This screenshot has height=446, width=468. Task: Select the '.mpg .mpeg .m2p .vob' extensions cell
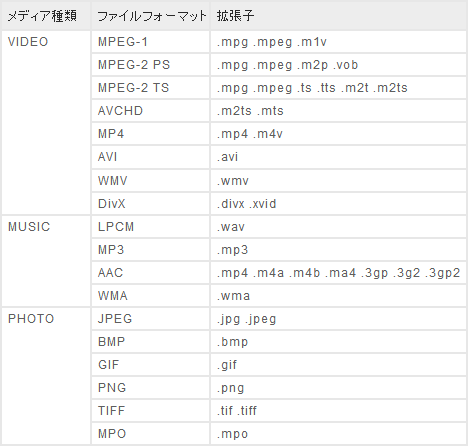pos(338,65)
